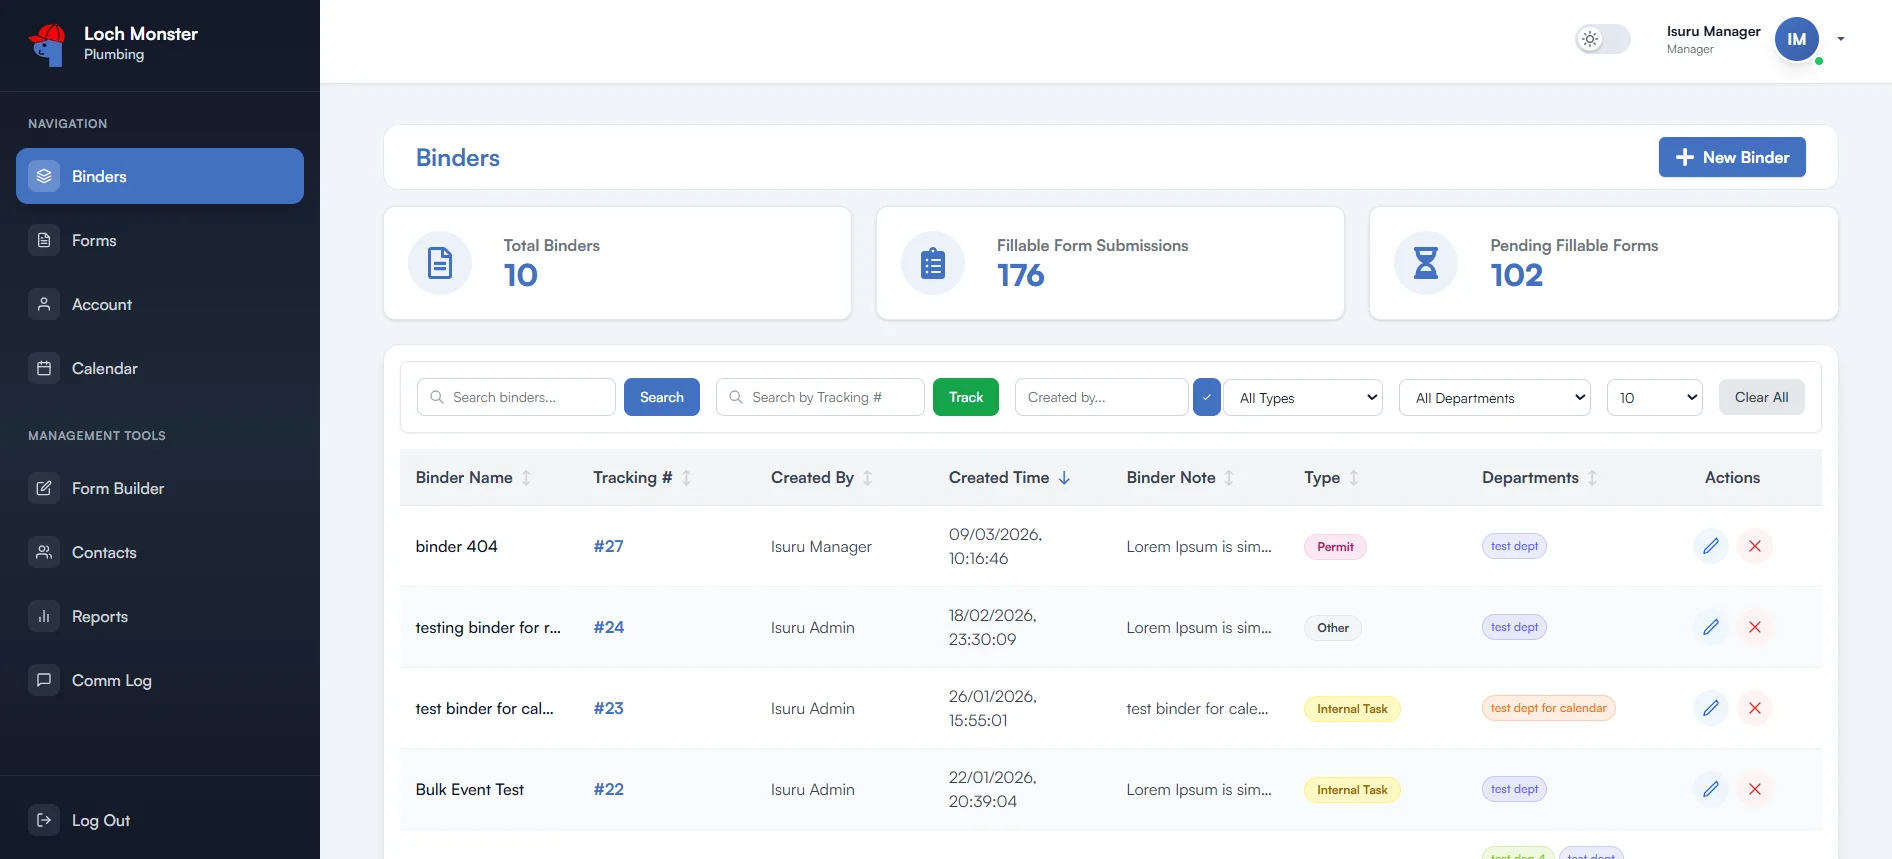Viewport: 1892px width, 859px height.
Task: Go to Forms in the sidebar
Action: coord(94,240)
